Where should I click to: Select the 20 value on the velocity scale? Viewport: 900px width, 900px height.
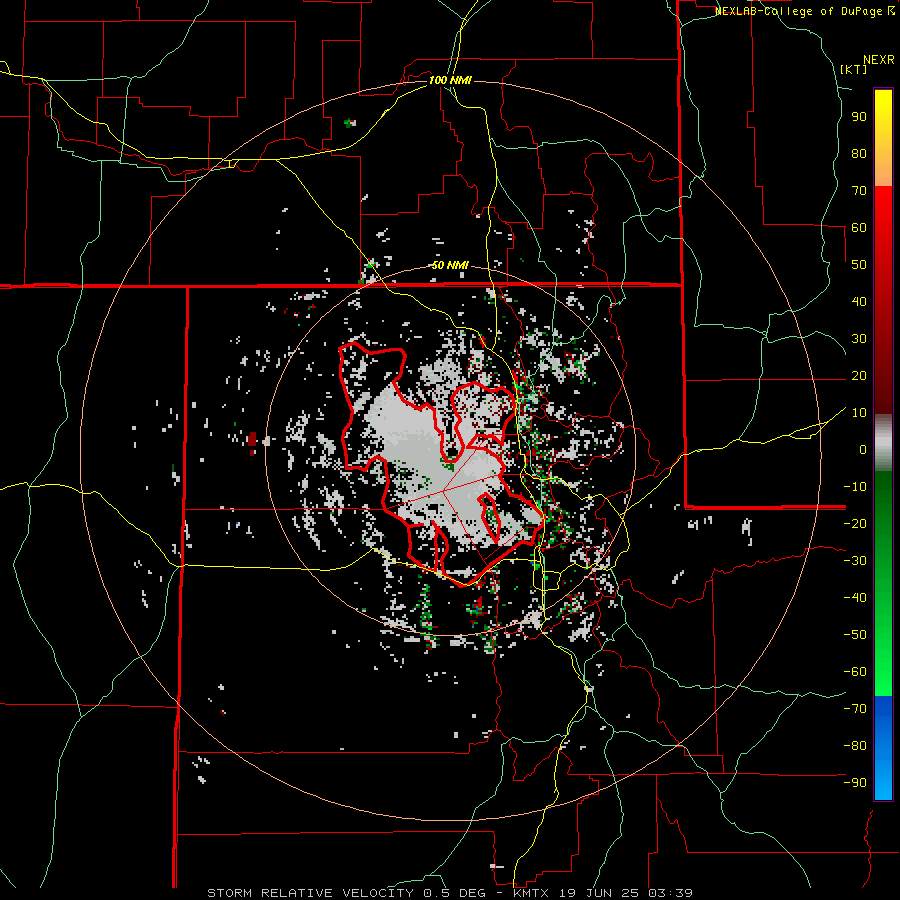(x=859, y=375)
